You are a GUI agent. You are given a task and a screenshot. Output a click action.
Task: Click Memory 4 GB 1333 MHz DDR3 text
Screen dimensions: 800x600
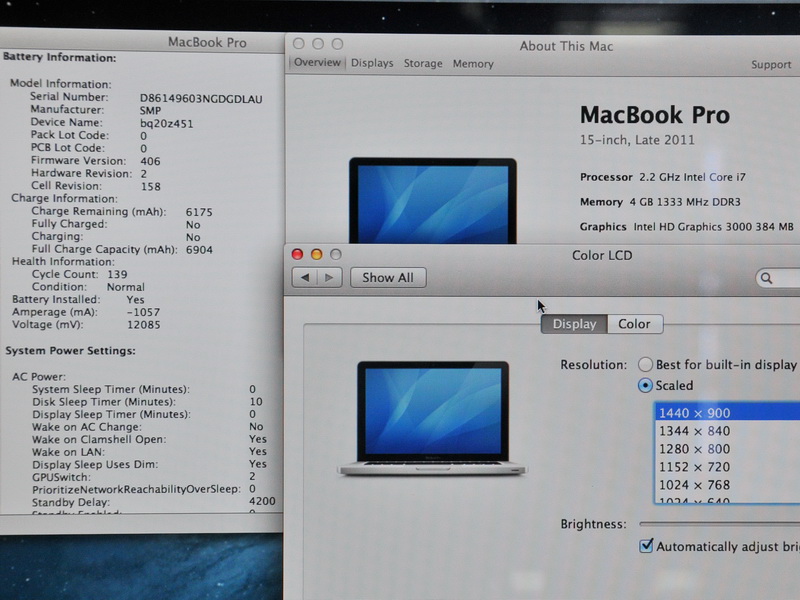pos(660,202)
